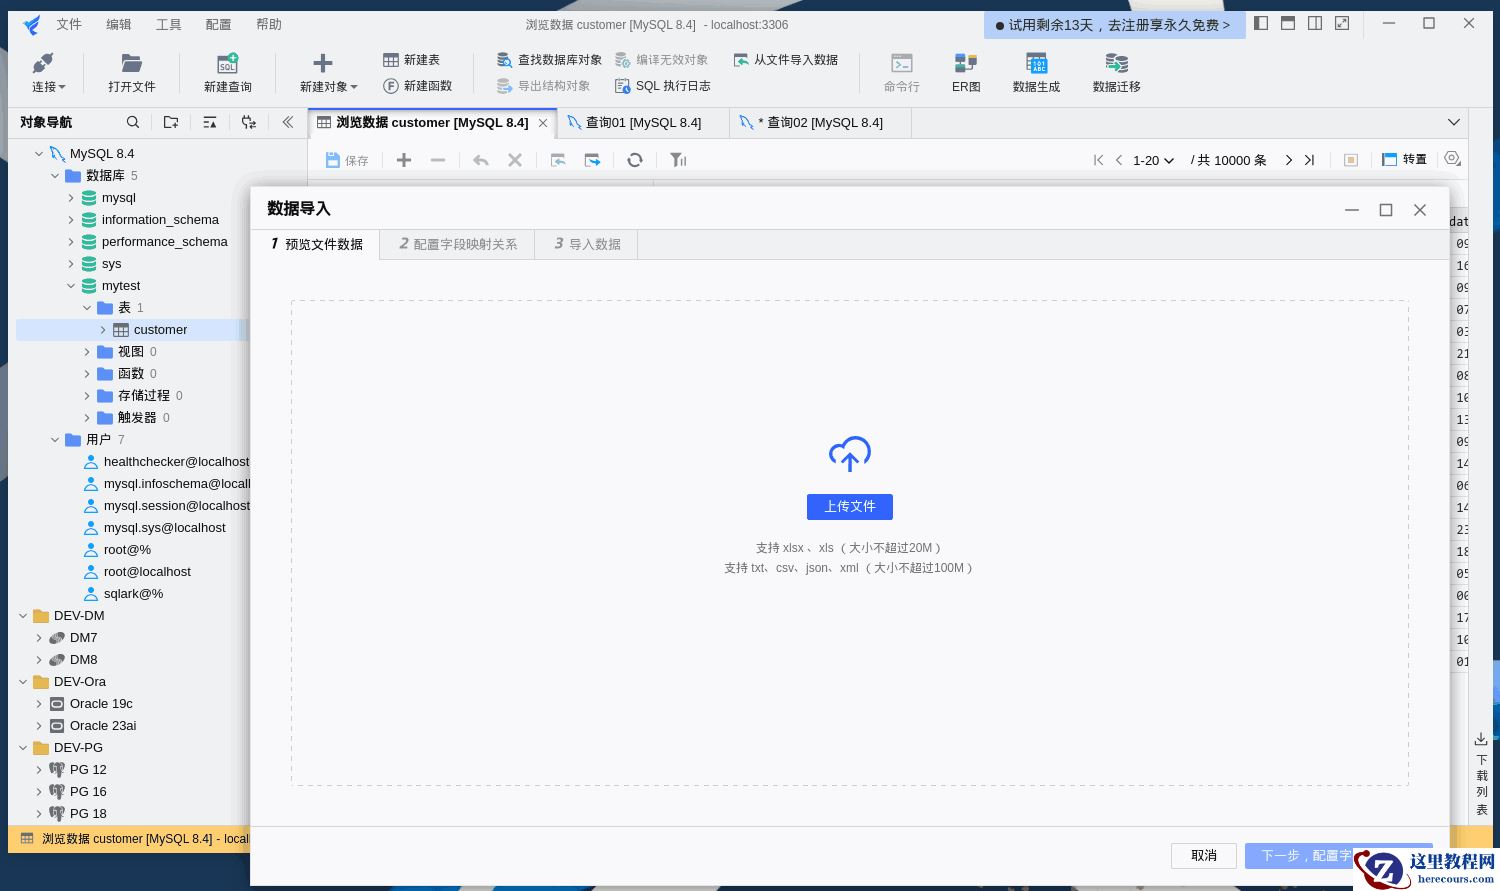The width and height of the screenshot is (1500, 891).
Task: Open SQL 执行日志
Action: click(662, 86)
